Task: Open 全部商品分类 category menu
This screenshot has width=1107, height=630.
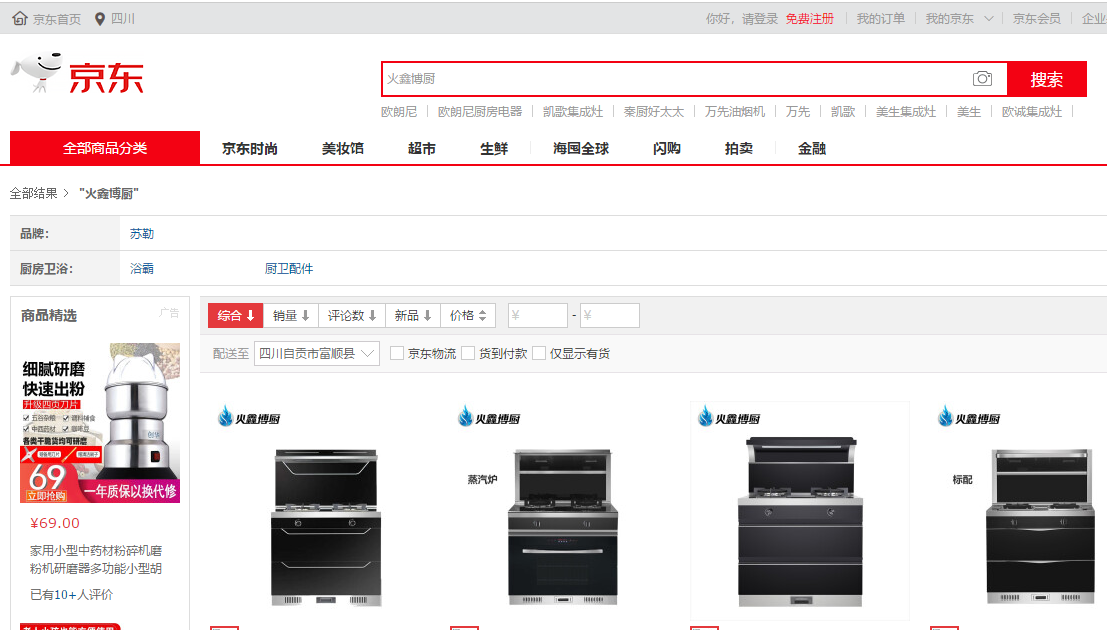Action: click(105, 148)
